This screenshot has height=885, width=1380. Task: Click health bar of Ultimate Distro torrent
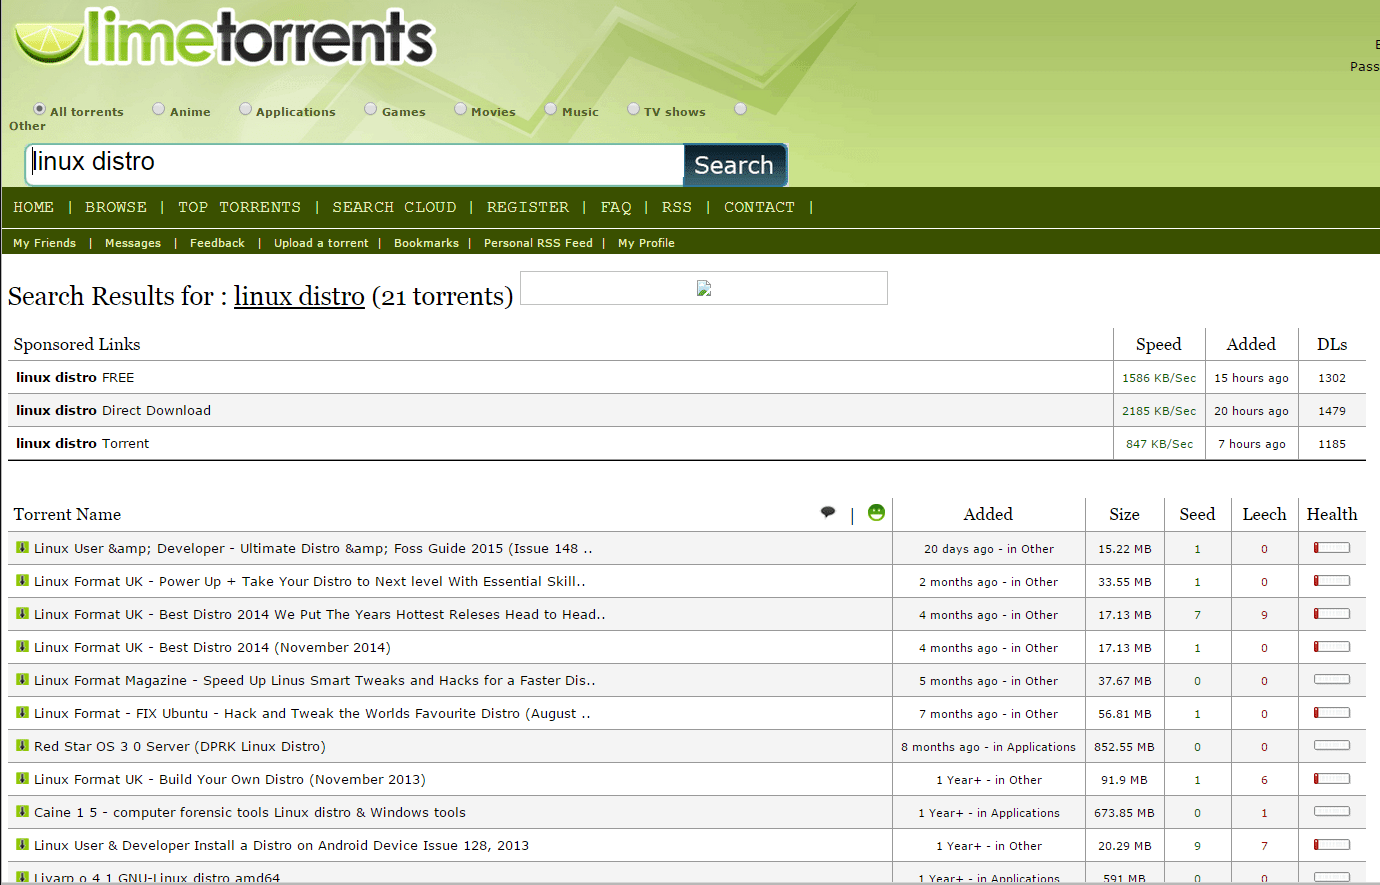[1331, 548]
